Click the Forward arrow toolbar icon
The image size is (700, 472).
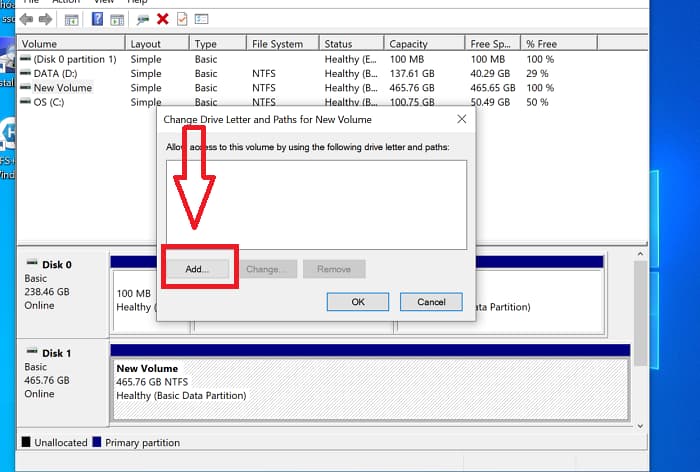[44, 19]
